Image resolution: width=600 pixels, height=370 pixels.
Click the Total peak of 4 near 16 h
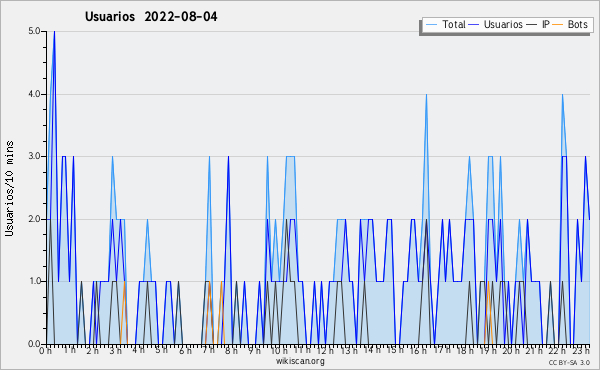(426, 95)
